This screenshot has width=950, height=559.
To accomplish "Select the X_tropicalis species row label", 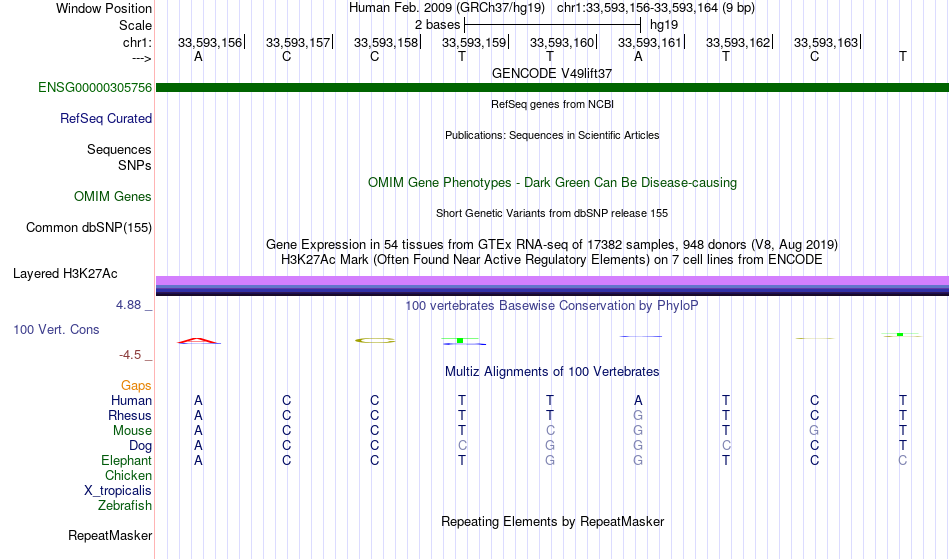I will pyautogui.click(x=118, y=491).
